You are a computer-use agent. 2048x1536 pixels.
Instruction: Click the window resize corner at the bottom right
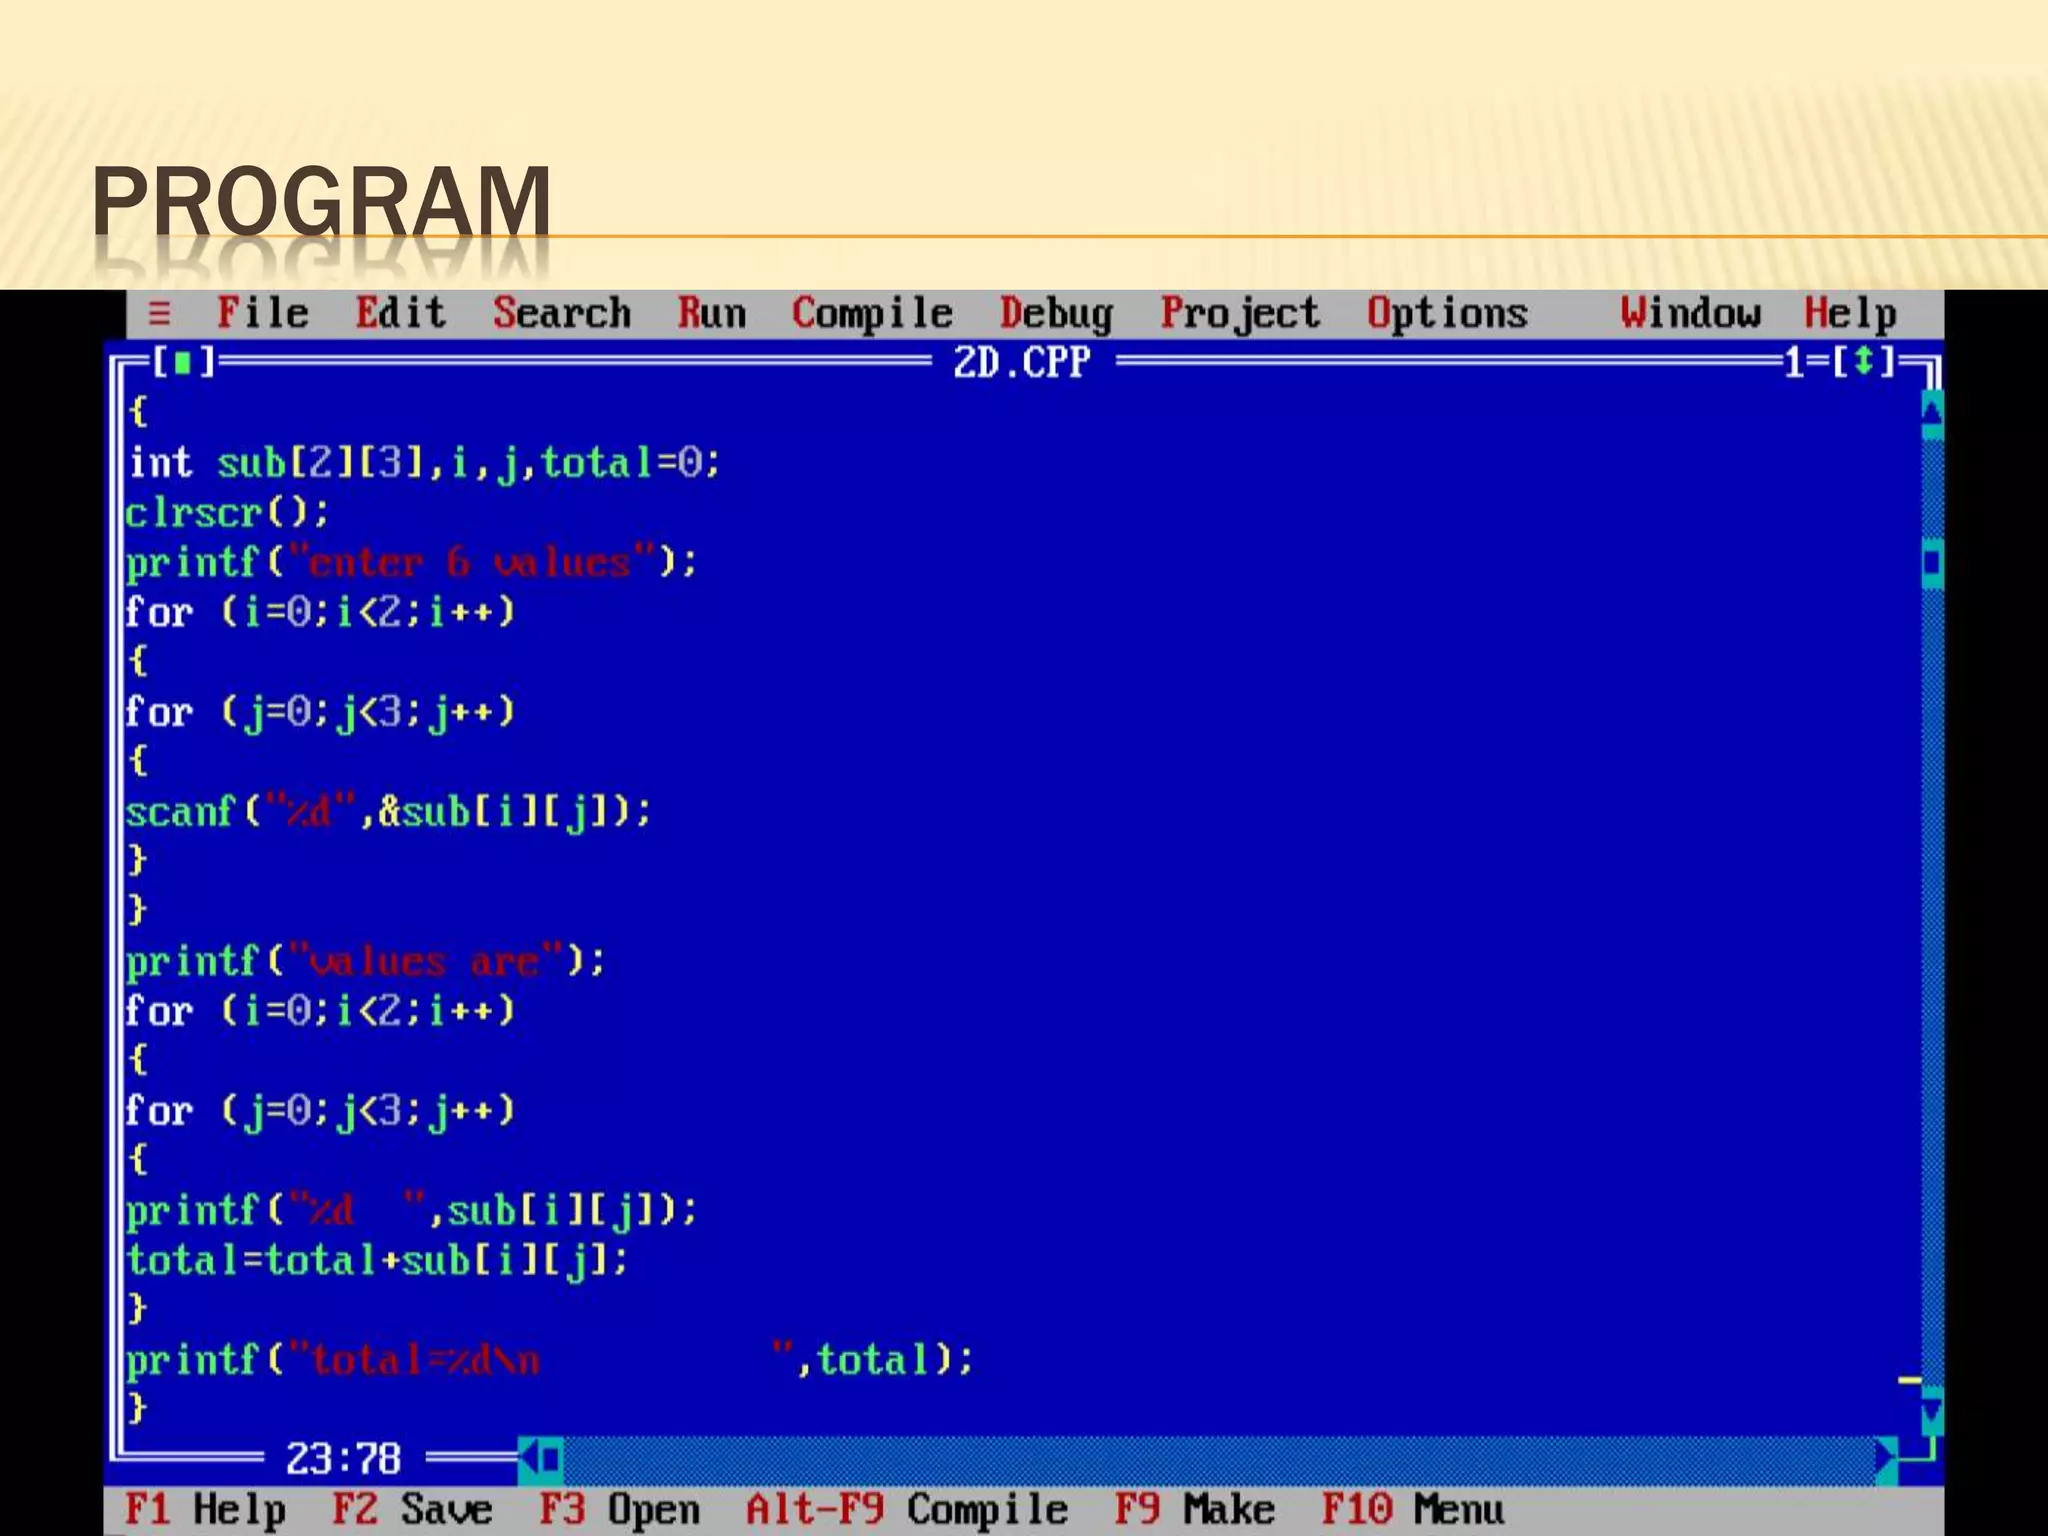pyautogui.click(x=1921, y=1452)
